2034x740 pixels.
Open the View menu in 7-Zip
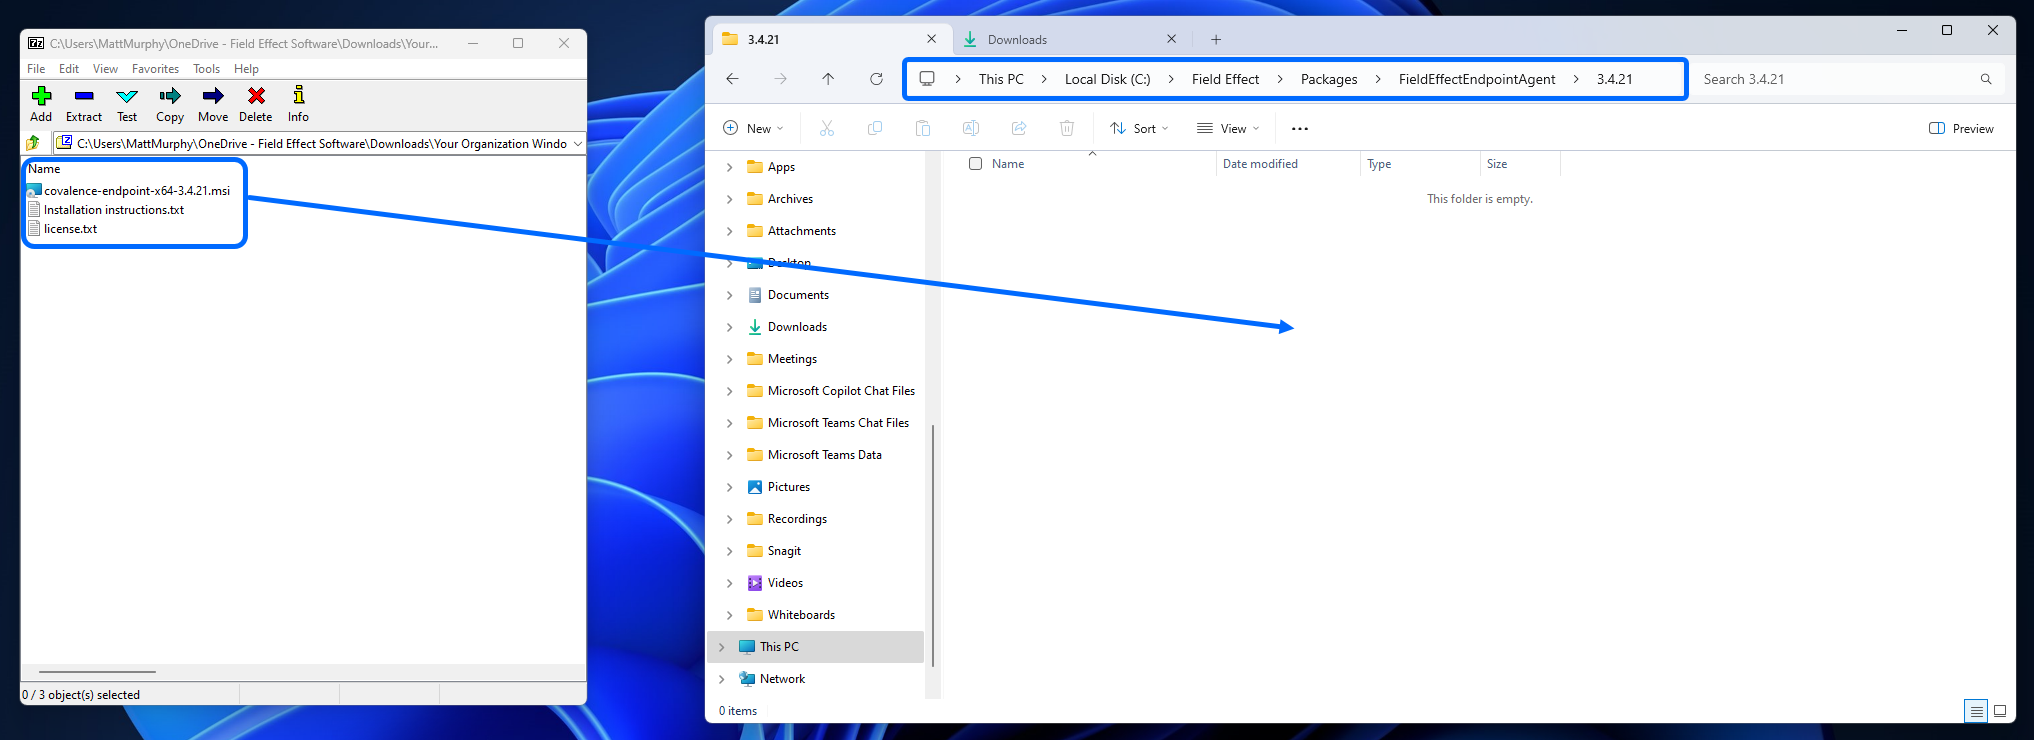[105, 69]
